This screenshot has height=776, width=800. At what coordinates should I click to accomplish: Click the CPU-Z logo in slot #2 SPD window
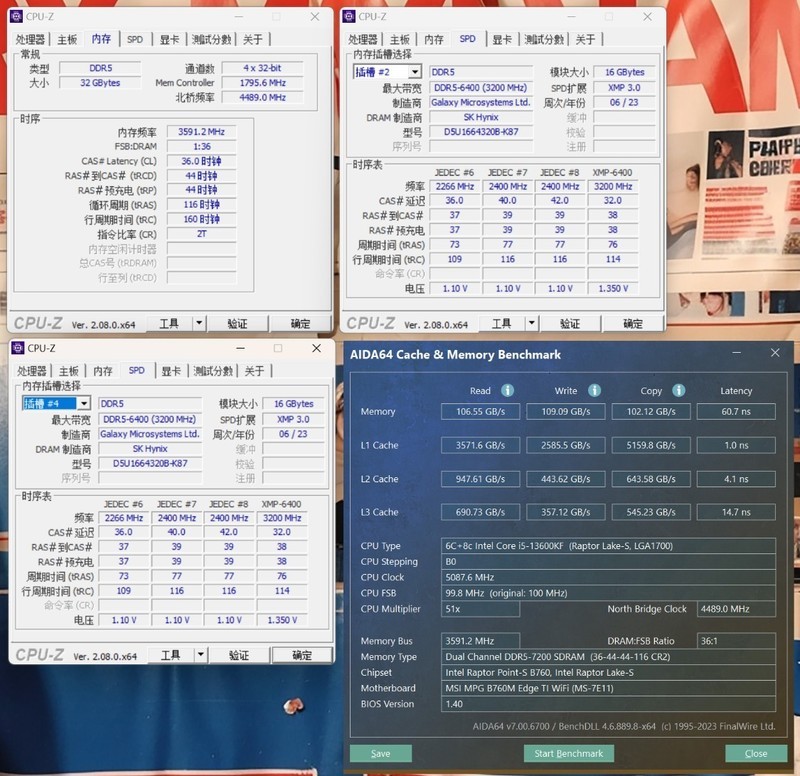click(373, 323)
